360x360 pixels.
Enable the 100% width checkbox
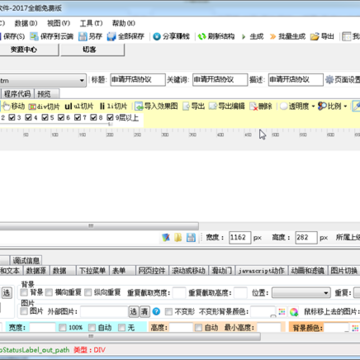click(63, 328)
